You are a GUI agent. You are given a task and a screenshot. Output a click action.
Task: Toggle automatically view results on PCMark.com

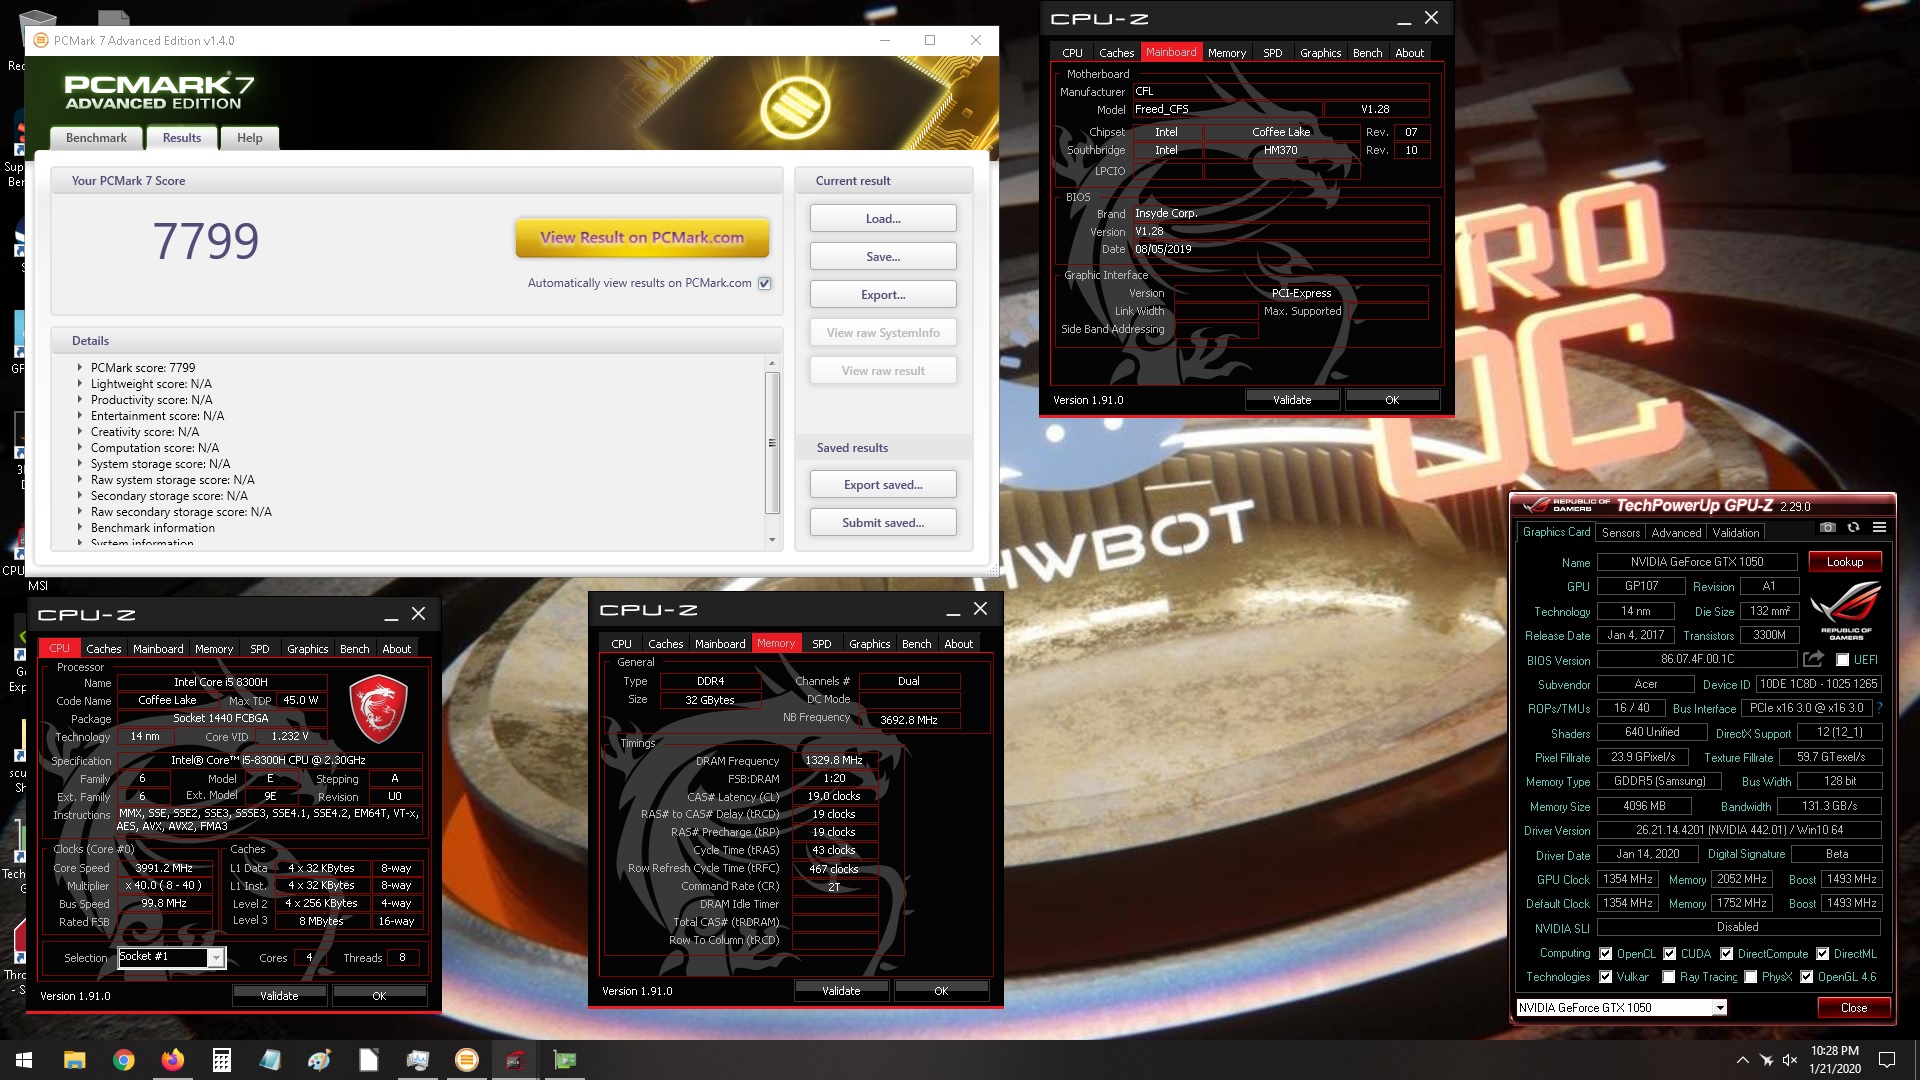pyautogui.click(x=764, y=283)
